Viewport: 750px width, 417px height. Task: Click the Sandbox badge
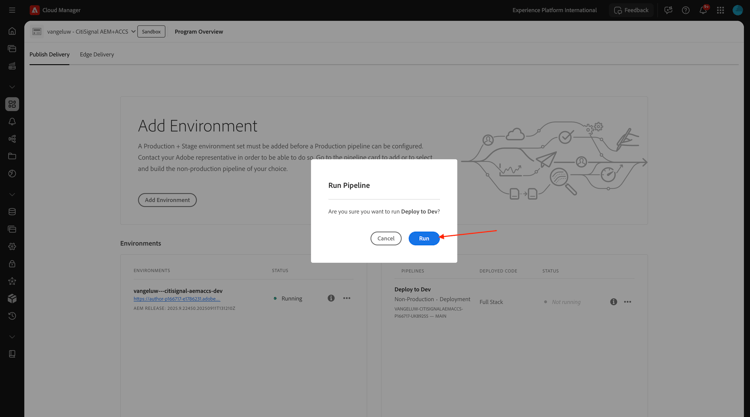pos(151,32)
